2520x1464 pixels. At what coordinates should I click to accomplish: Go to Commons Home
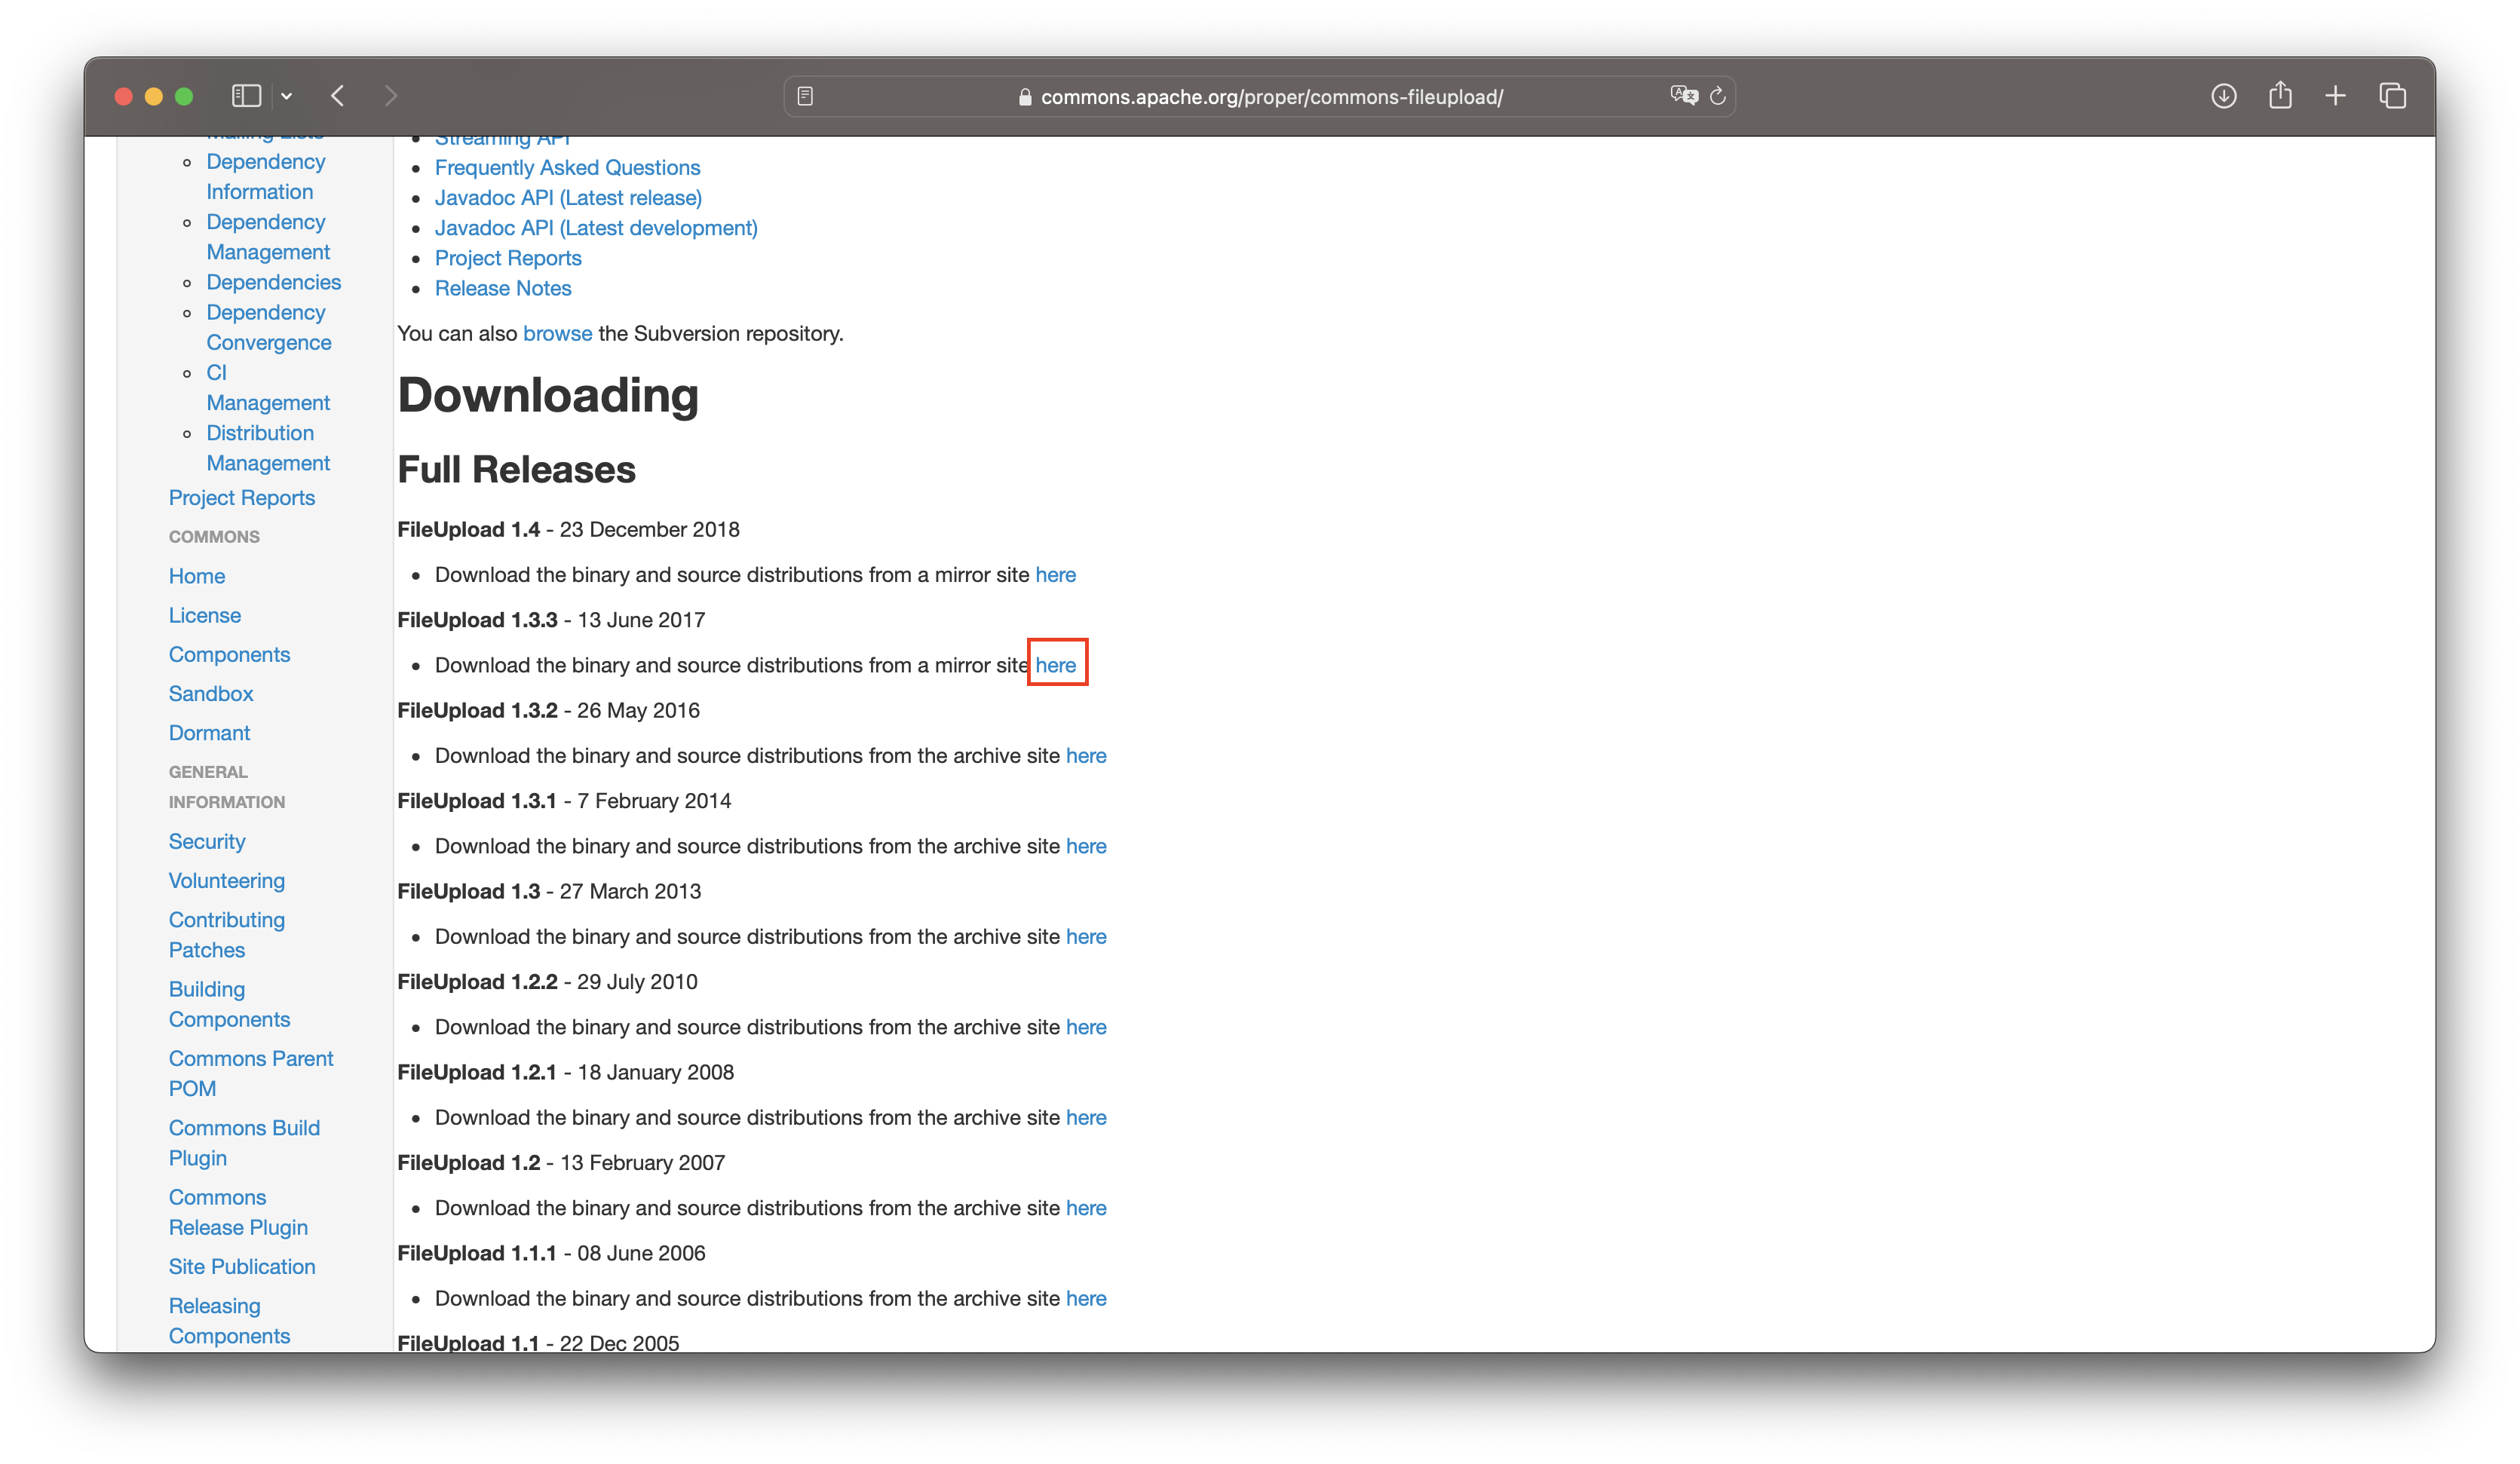point(197,576)
